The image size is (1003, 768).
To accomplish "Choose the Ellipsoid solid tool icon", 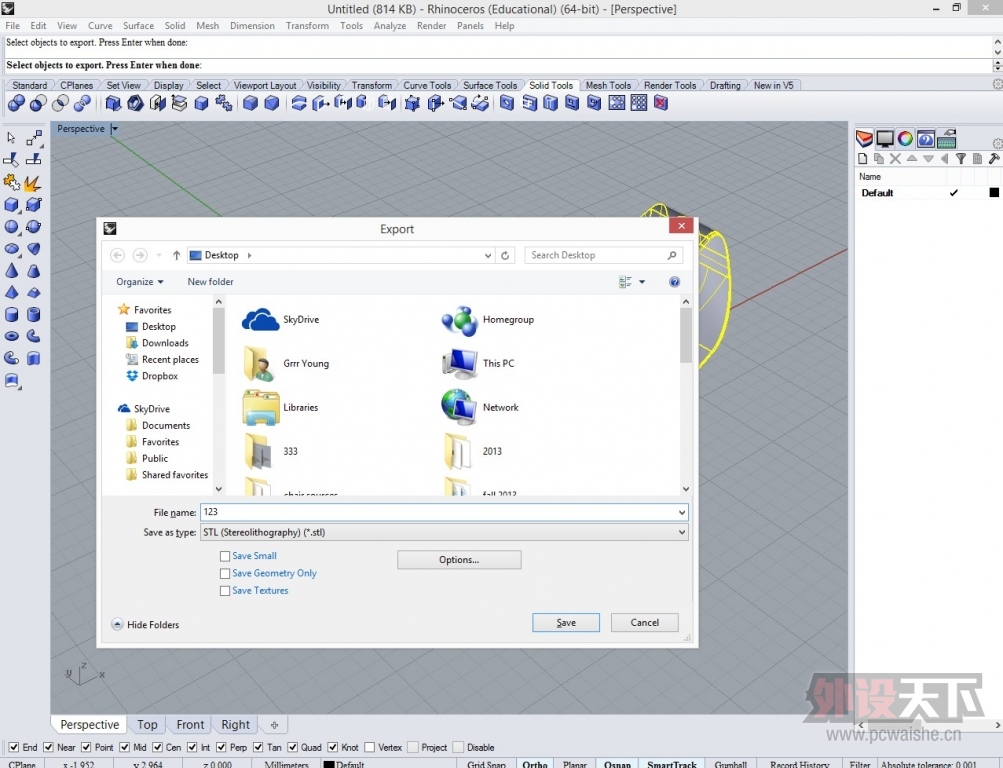I will click(x=12, y=249).
